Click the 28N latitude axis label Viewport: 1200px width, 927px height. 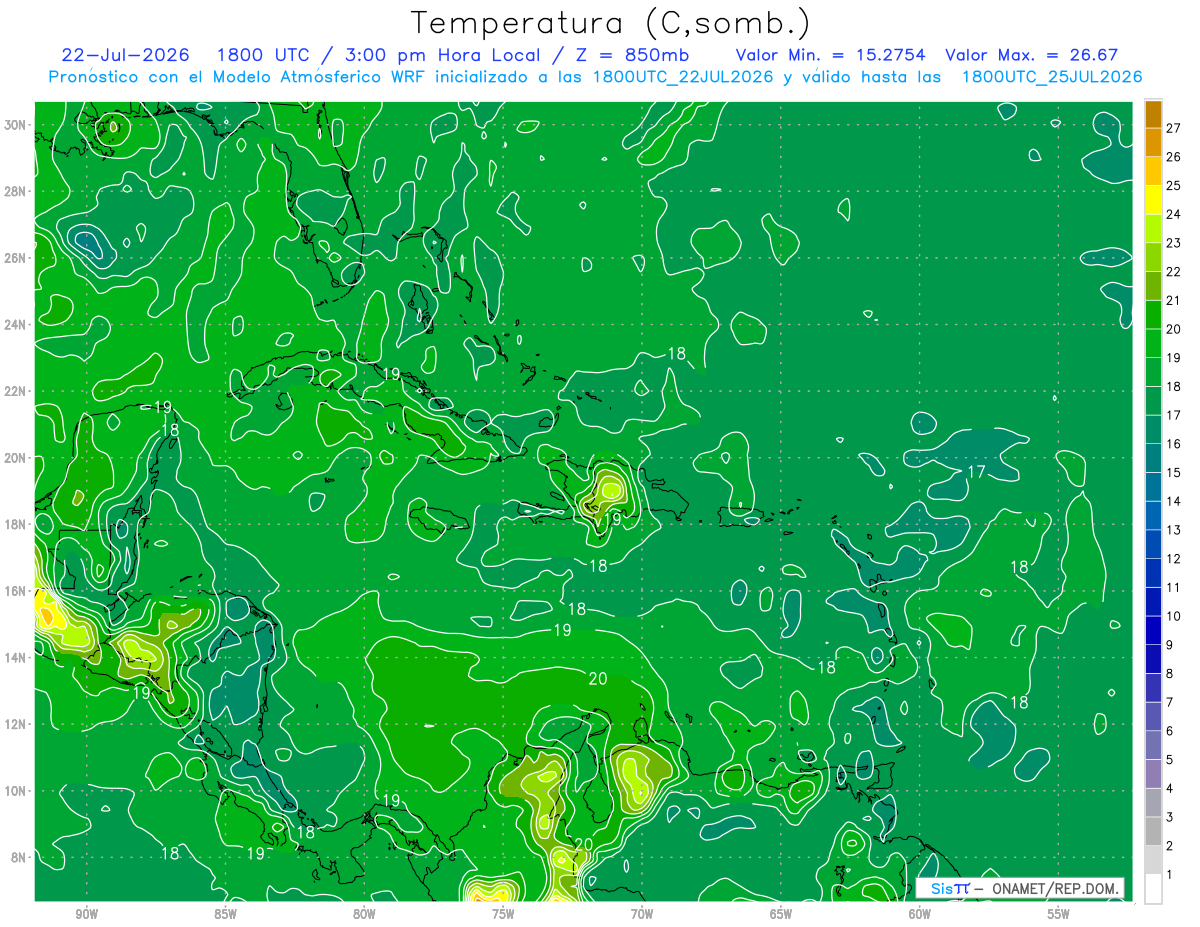point(16,191)
